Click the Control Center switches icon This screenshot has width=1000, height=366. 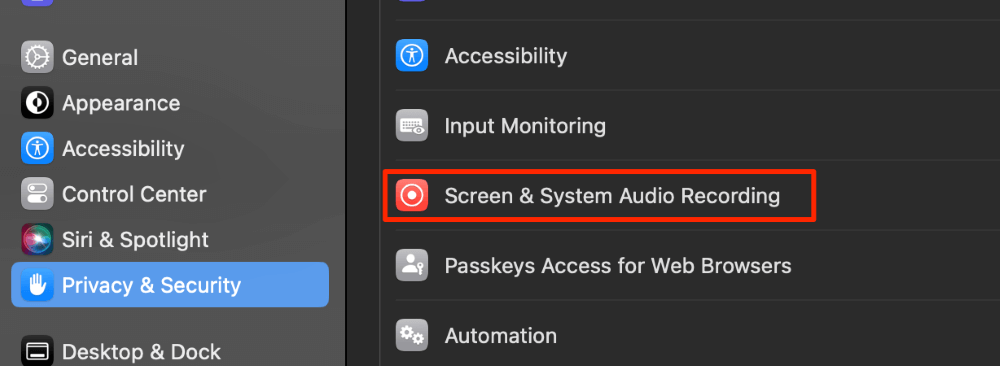(37, 194)
